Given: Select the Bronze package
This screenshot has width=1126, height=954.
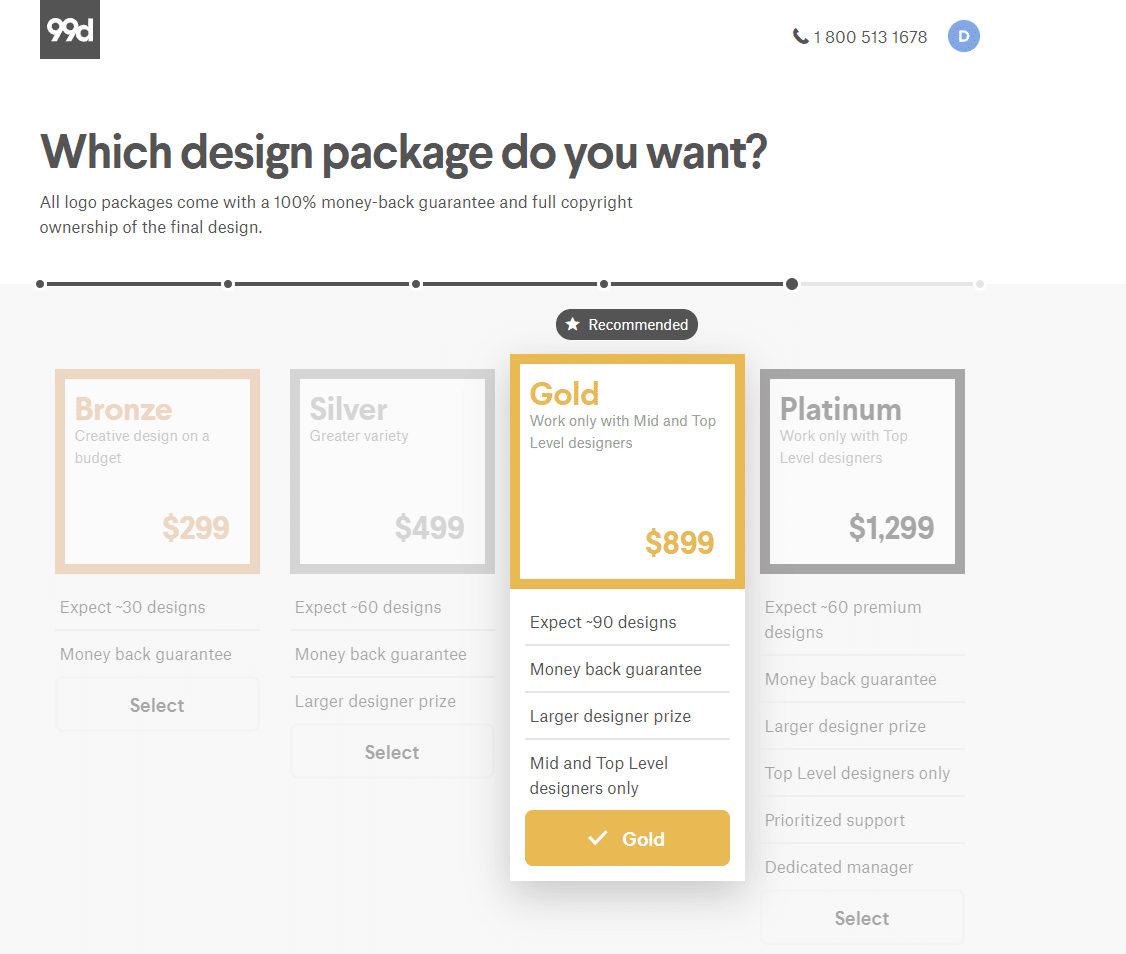Looking at the screenshot, I should click(157, 705).
